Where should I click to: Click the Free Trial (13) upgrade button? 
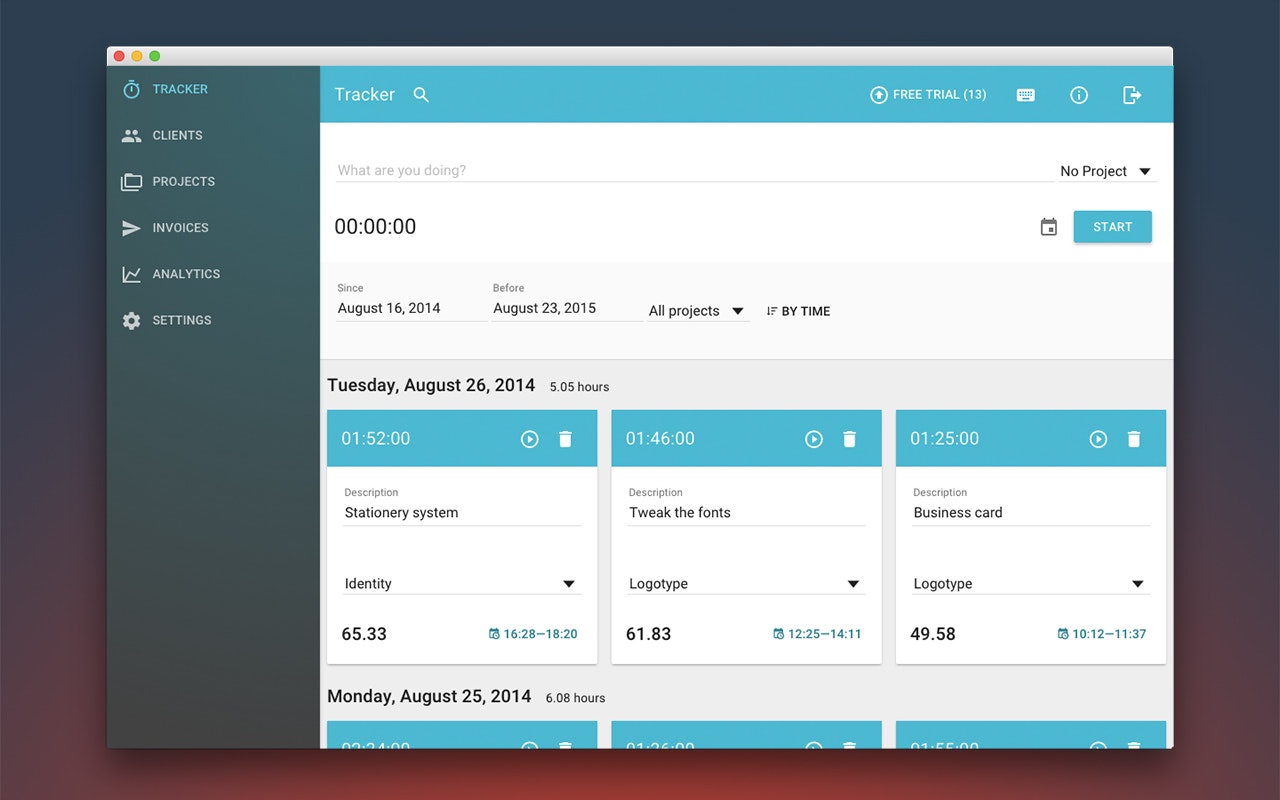pos(928,95)
